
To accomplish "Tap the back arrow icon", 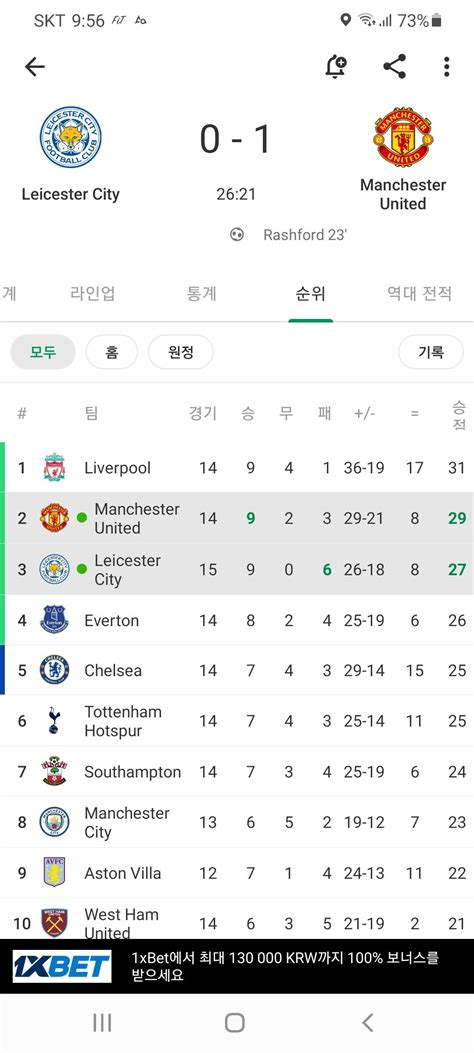I will (34, 66).
